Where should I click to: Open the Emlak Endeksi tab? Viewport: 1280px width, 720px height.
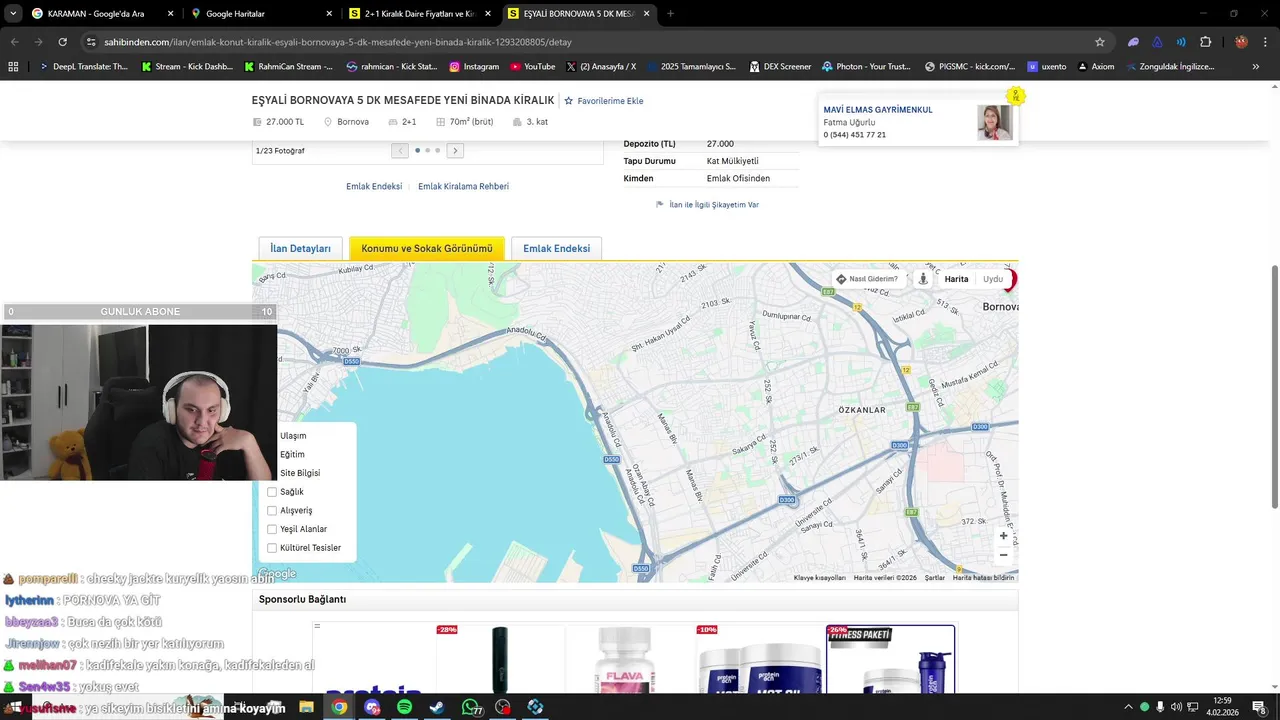[556, 248]
